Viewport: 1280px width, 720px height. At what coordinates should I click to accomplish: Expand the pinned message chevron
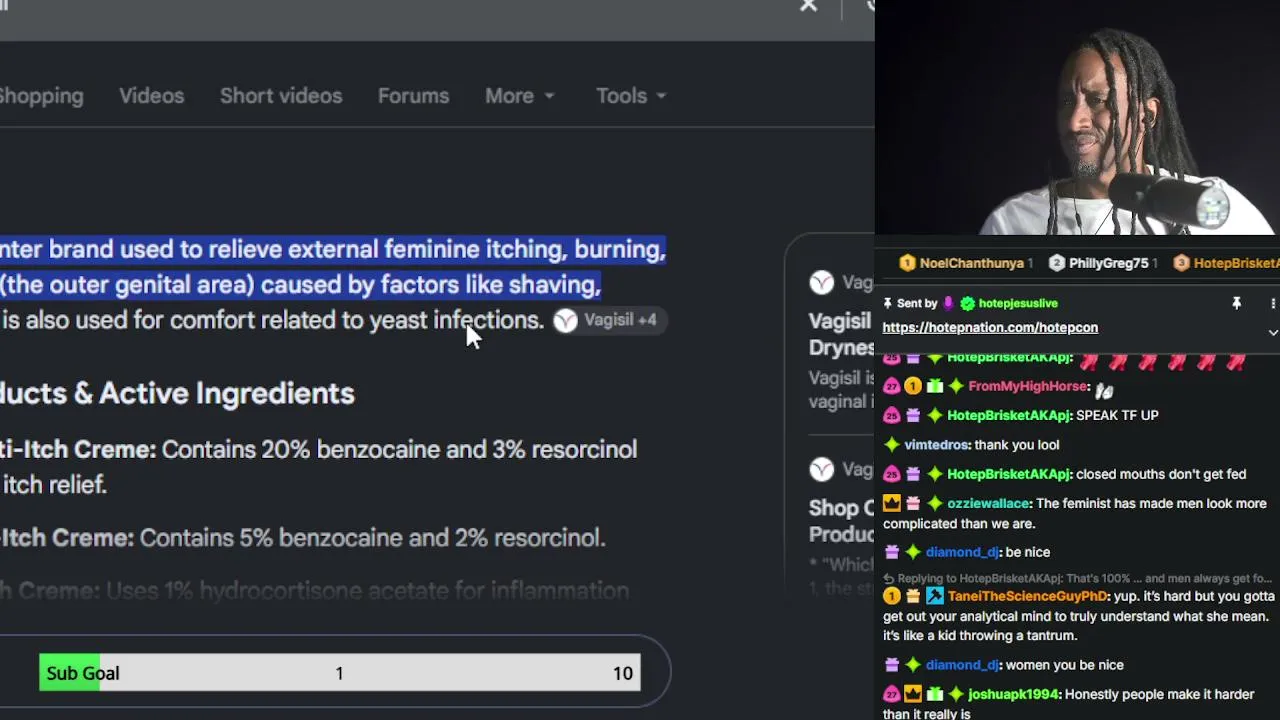(1272, 332)
